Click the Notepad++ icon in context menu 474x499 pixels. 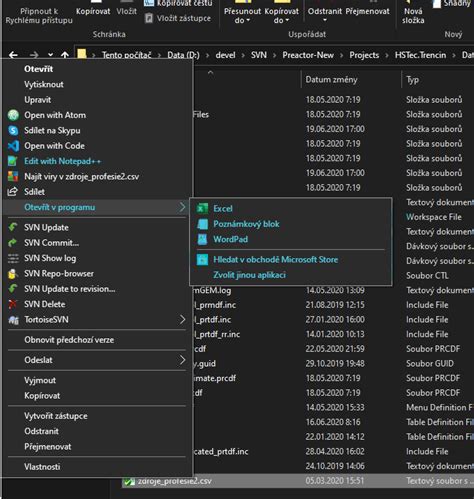pyautogui.click(x=13, y=161)
